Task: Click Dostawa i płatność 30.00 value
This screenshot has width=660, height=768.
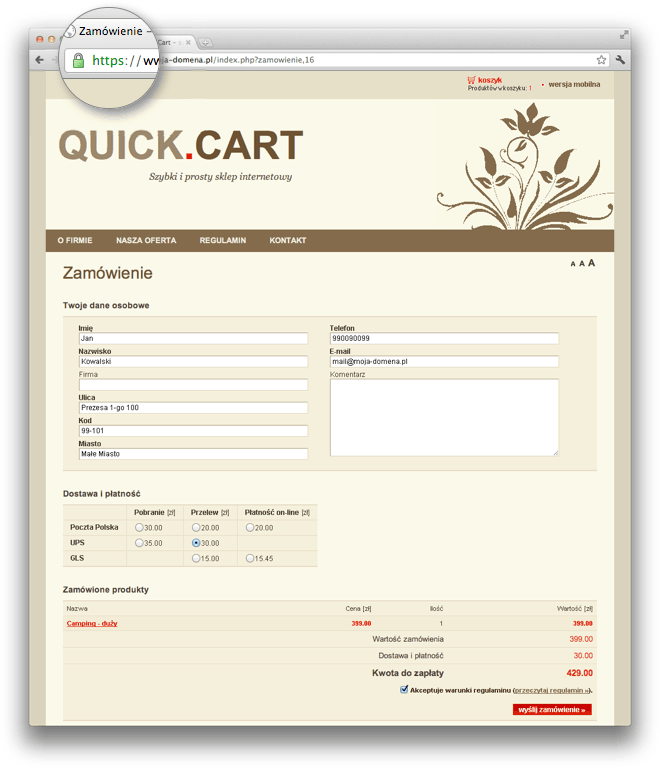Action: 583,655
